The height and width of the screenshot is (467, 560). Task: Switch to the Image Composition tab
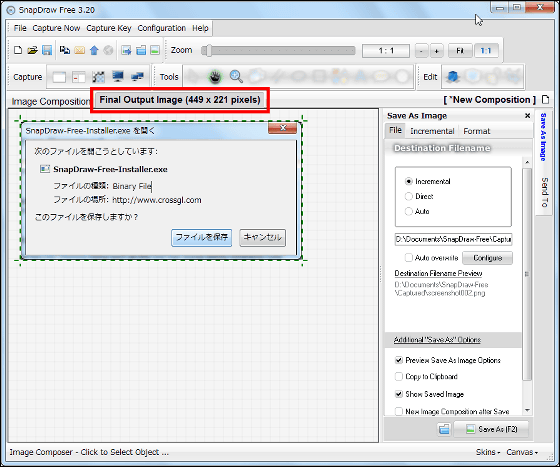51,101
